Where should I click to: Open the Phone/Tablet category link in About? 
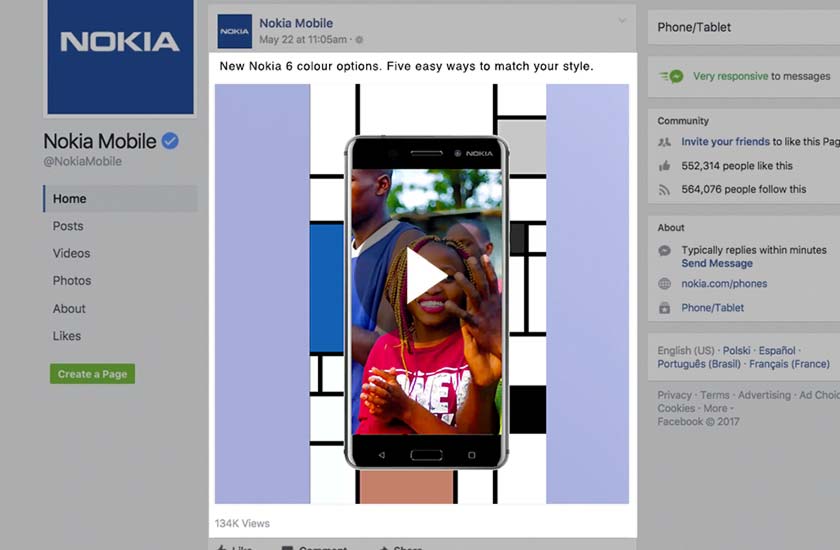712,308
